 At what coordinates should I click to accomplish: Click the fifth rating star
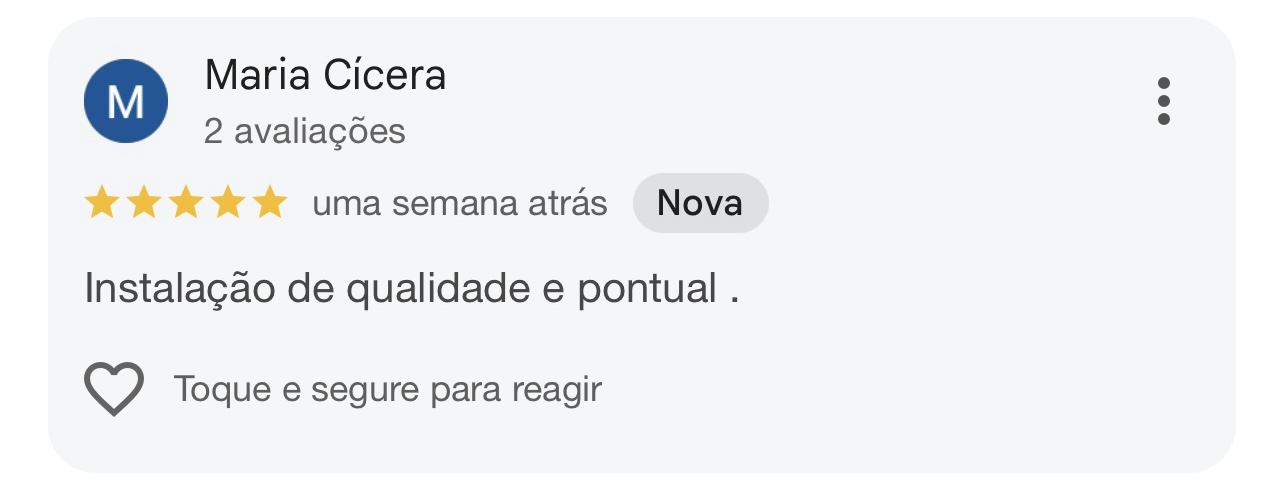[x=269, y=204]
